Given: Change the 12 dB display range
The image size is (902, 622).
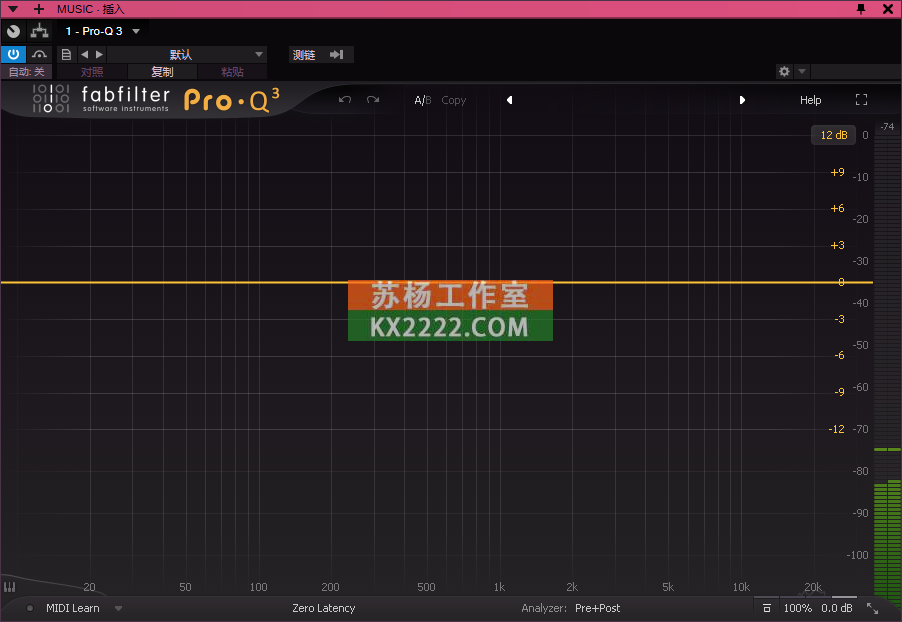Looking at the screenshot, I should (x=834, y=135).
